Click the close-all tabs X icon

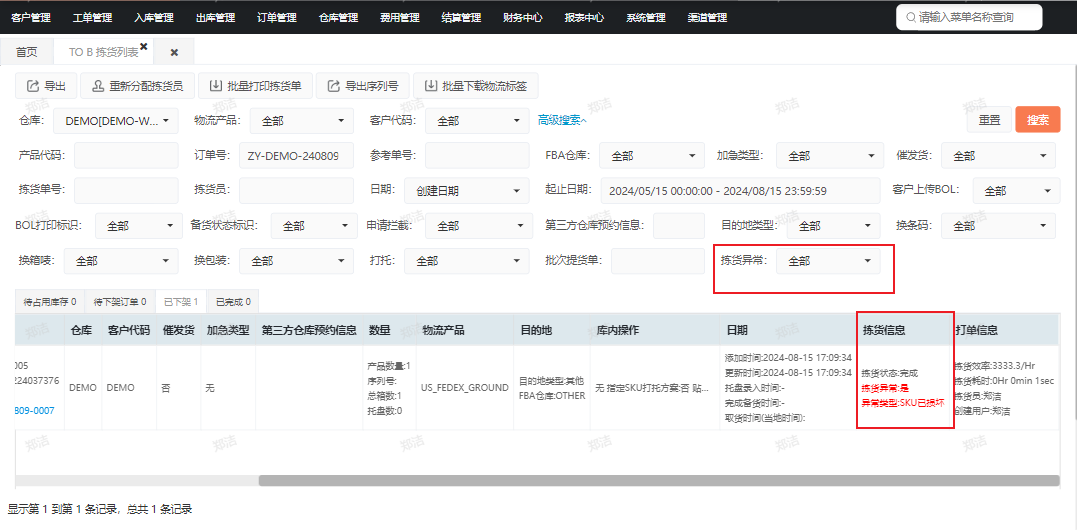pos(174,52)
